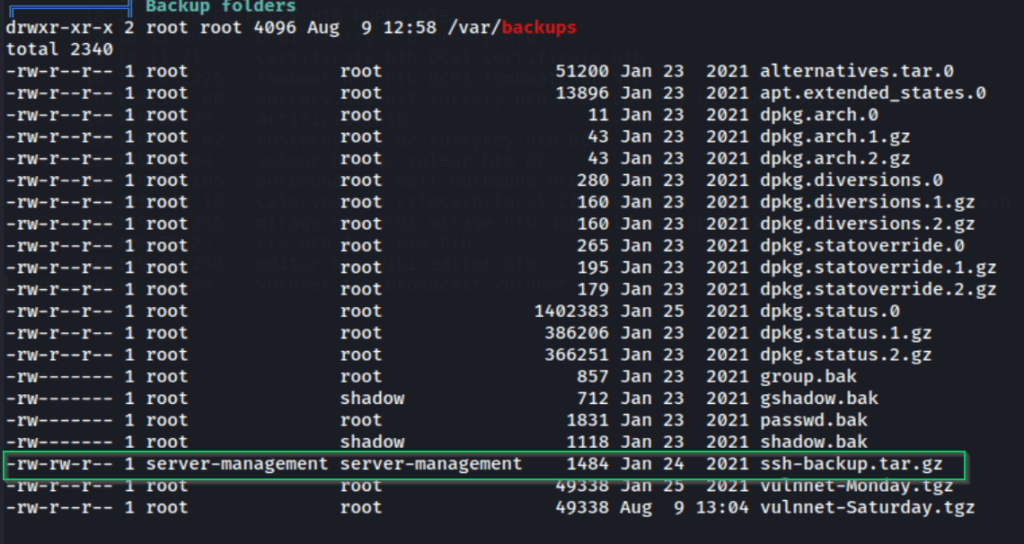Click the file size 51200
Image resolution: width=1024 pixels, height=544 pixels.
583,71
